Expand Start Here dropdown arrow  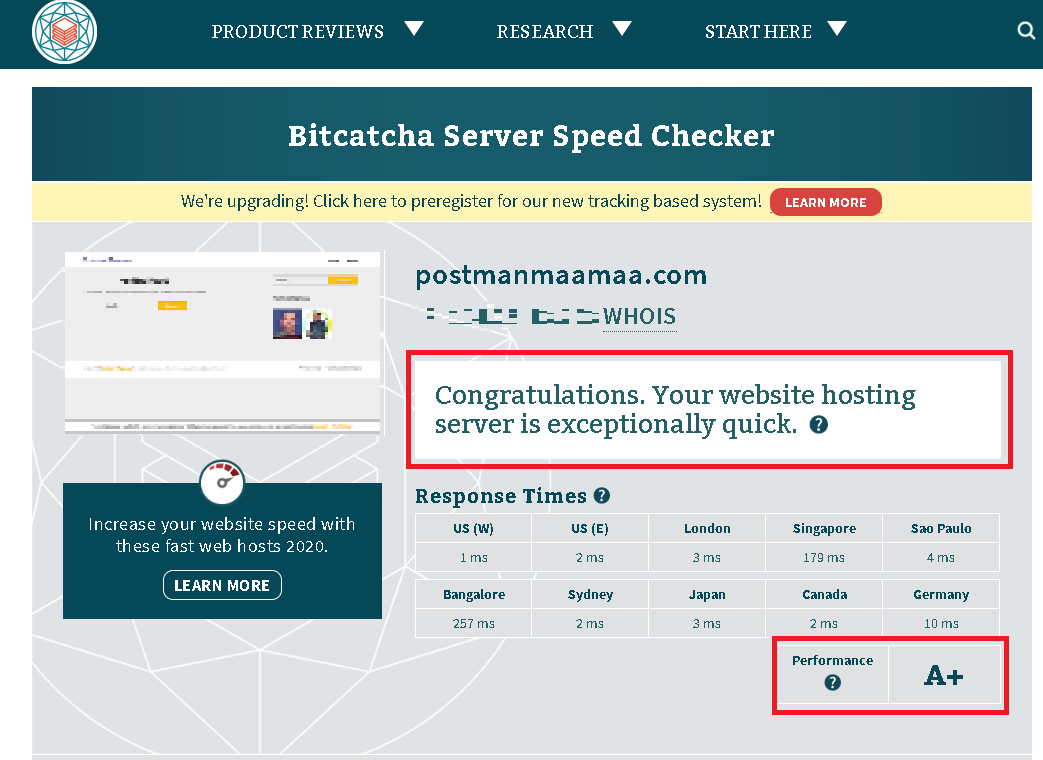837,29
